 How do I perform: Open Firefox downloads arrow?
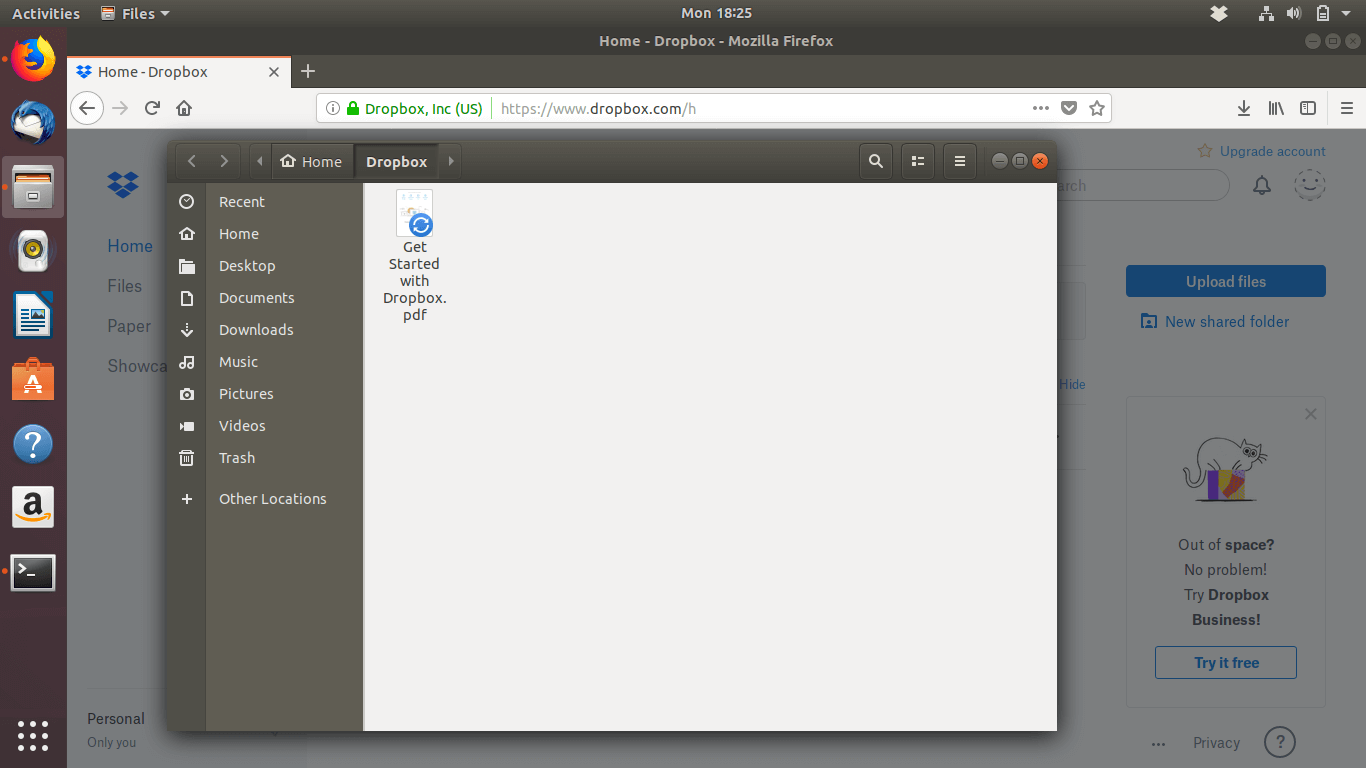[1244, 108]
